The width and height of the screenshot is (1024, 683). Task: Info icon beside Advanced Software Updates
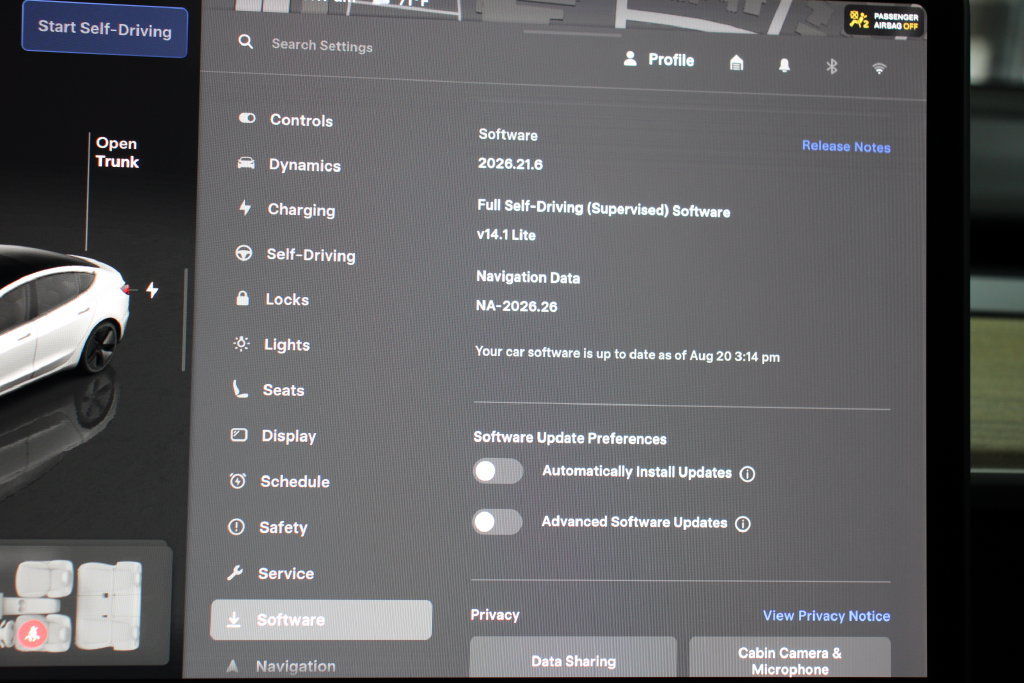(743, 524)
